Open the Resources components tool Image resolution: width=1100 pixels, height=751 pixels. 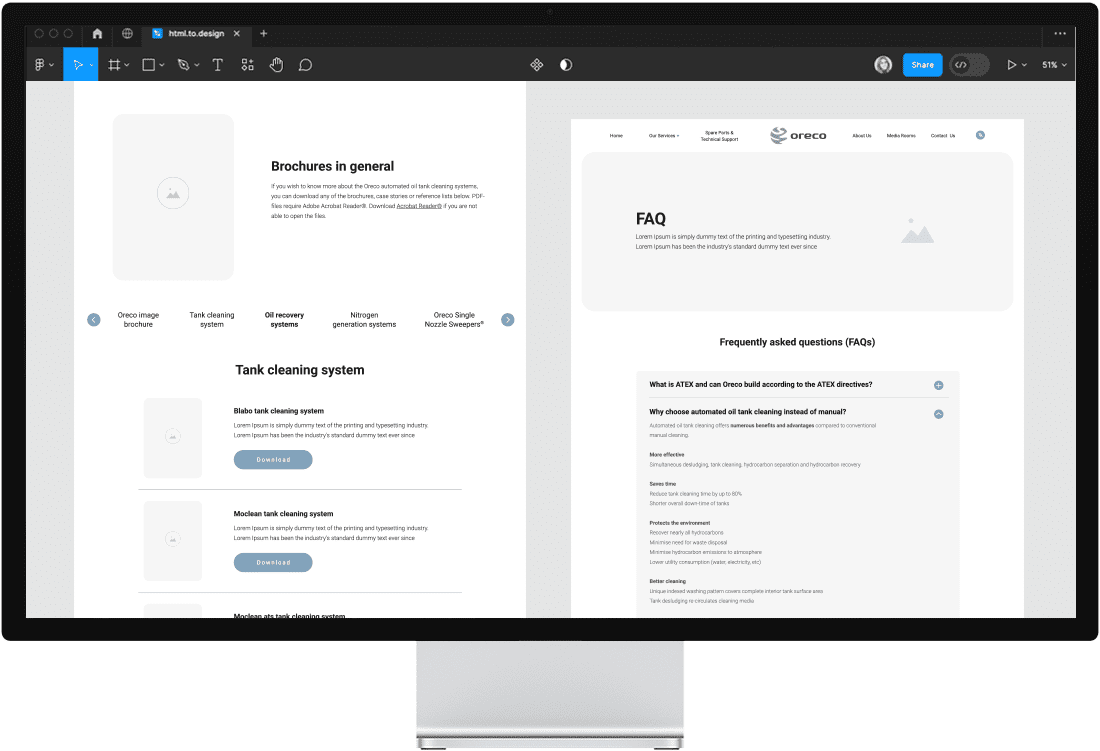coord(248,65)
